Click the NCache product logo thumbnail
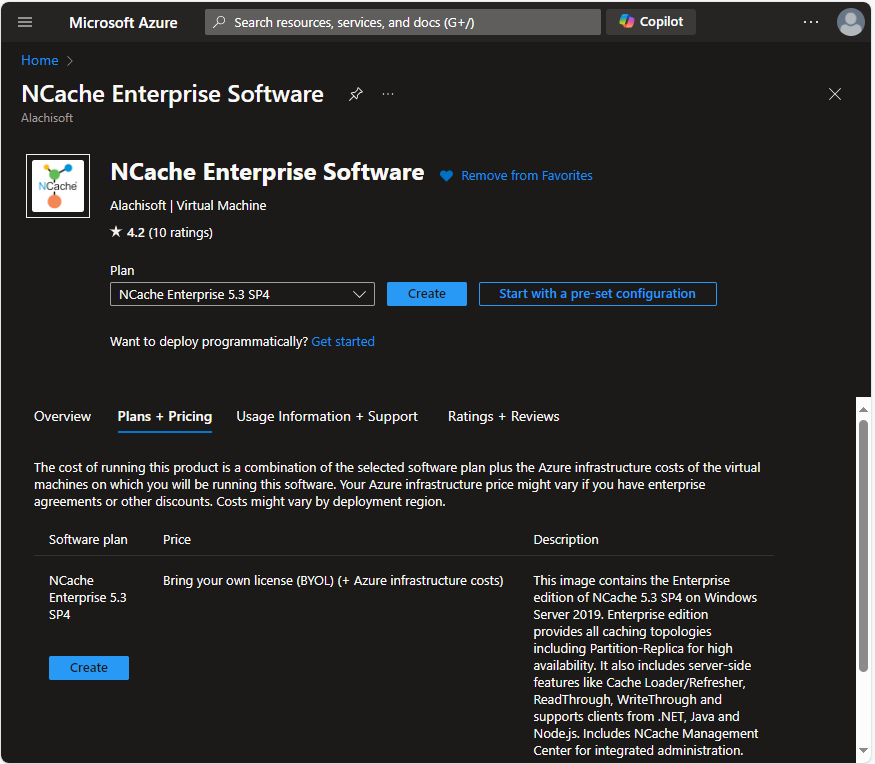 click(x=58, y=186)
